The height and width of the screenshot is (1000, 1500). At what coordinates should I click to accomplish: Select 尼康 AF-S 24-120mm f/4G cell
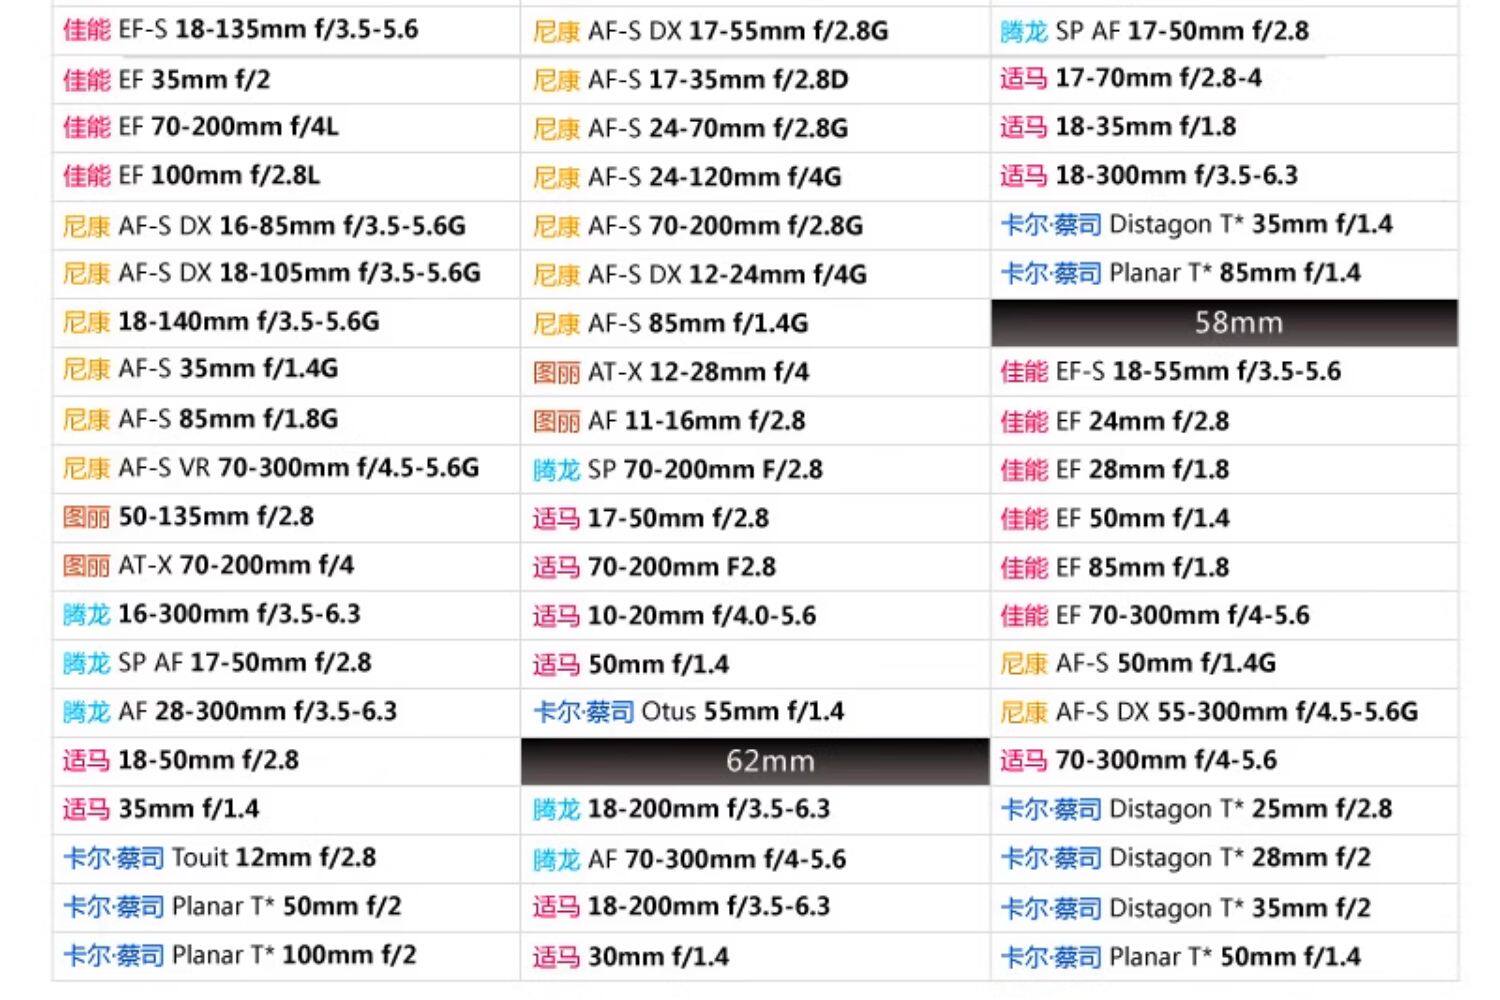(x=755, y=177)
